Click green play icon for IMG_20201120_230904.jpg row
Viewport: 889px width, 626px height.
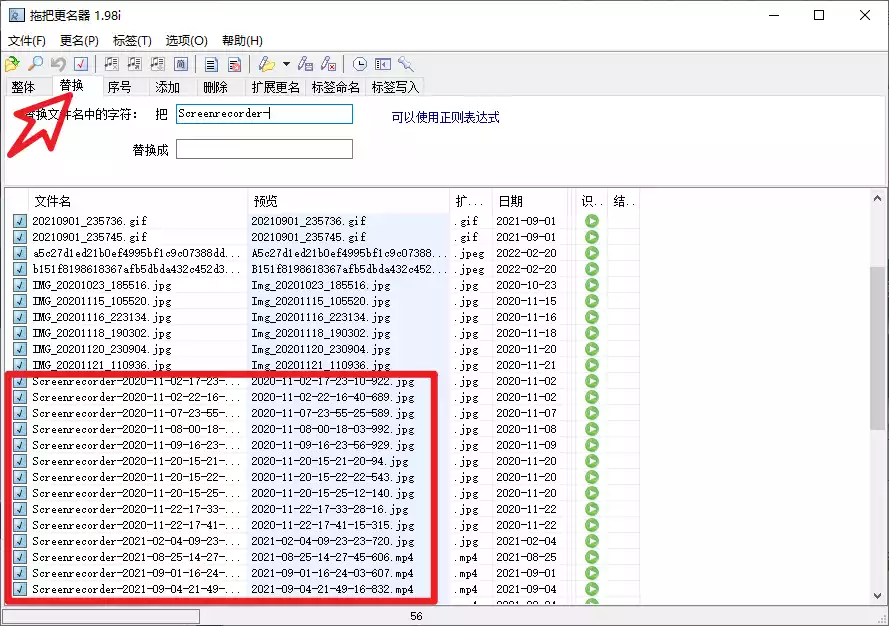click(591, 349)
